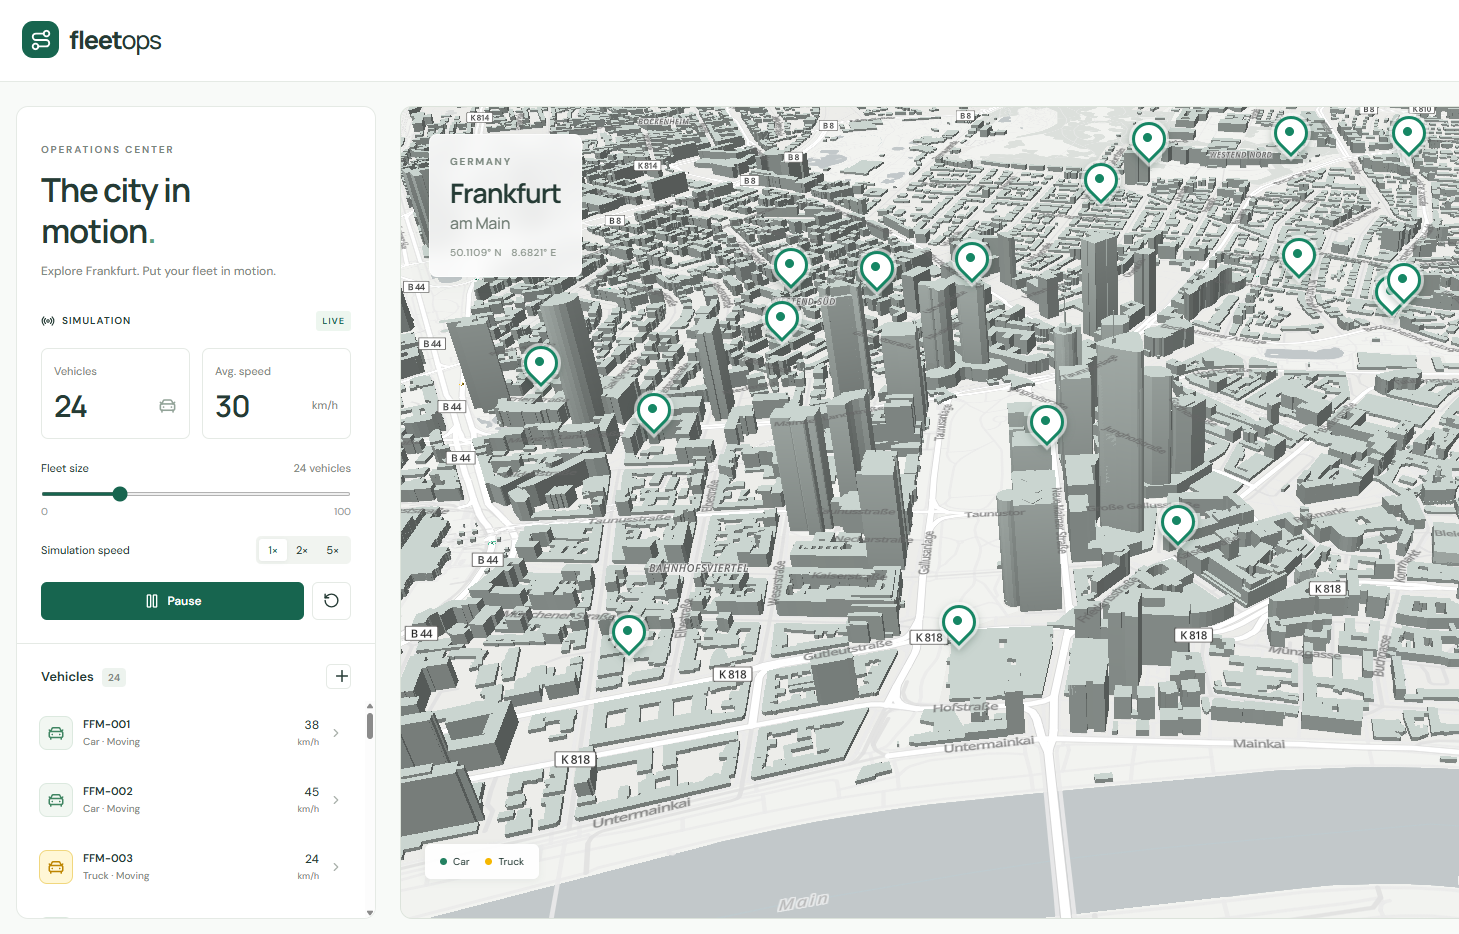Screen dimensions: 1459x934
Task: Click the vehicle list scroll down arrow
Action: point(370,912)
